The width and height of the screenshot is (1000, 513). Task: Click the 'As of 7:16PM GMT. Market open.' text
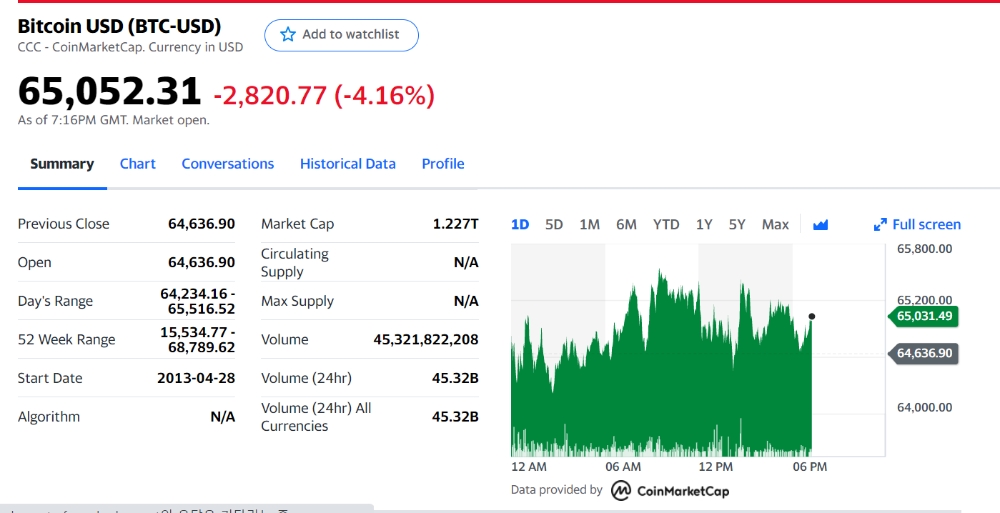pyautogui.click(x=114, y=120)
